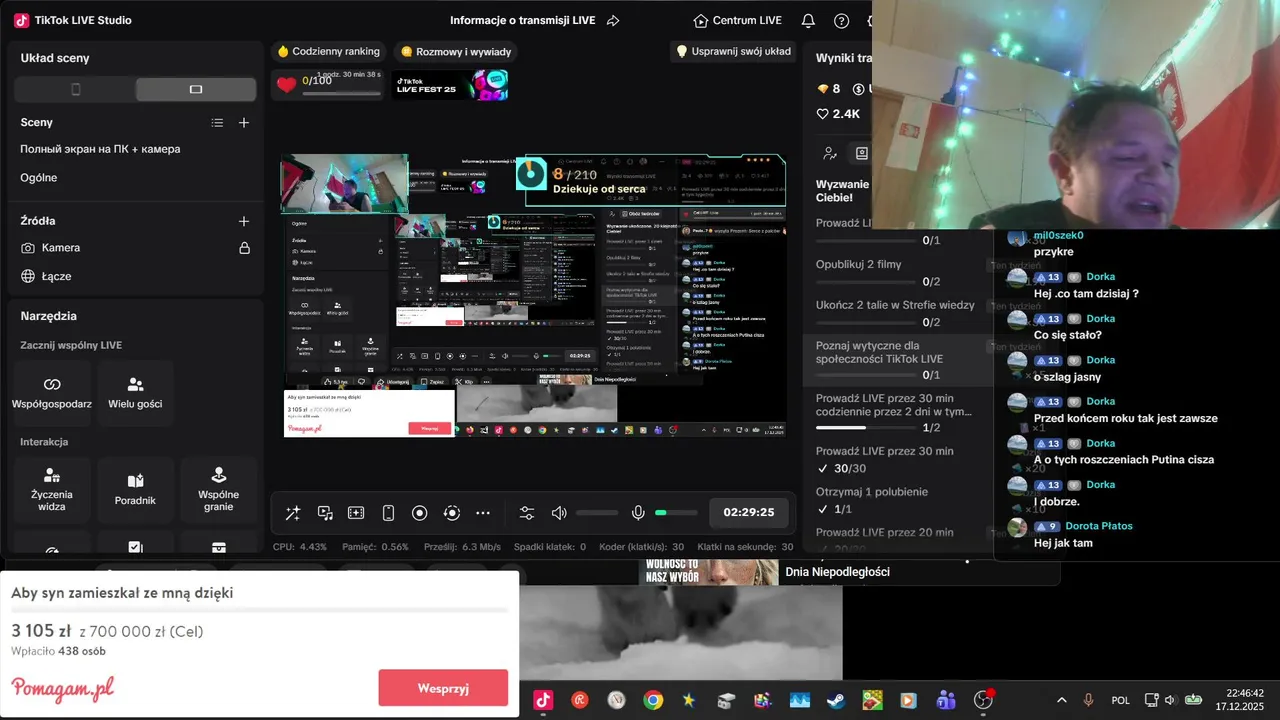Viewport: 1280px width, 720px height.
Task: Open the help question mark icon
Action: point(842,20)
